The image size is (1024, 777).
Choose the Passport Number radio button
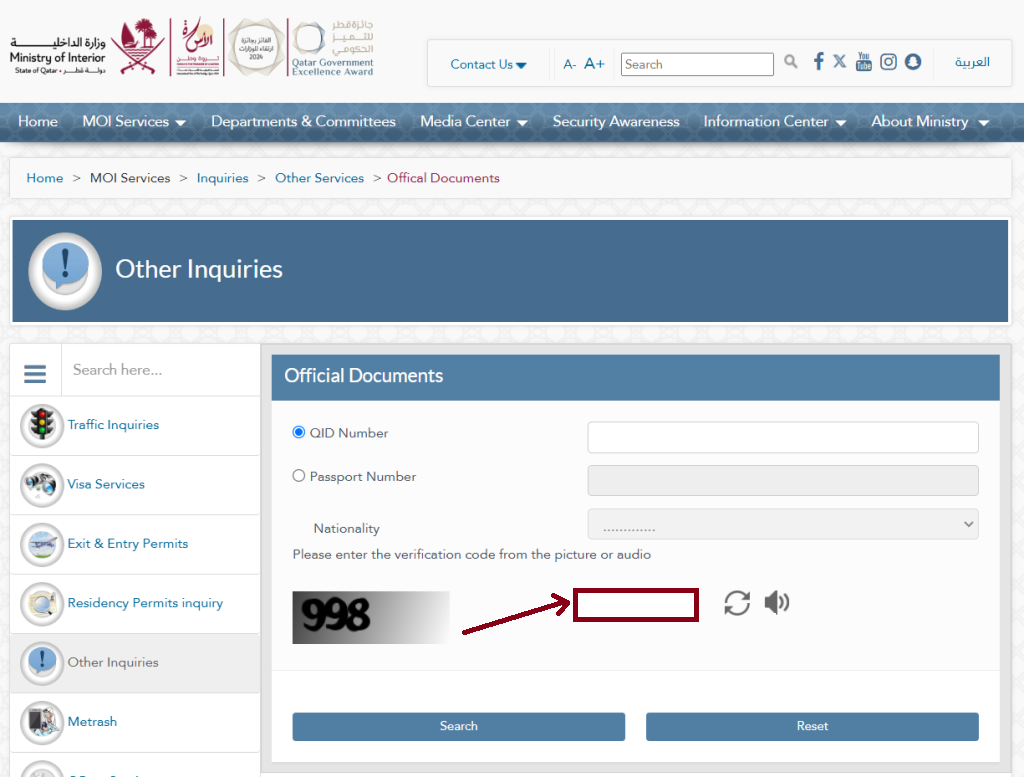298,475
